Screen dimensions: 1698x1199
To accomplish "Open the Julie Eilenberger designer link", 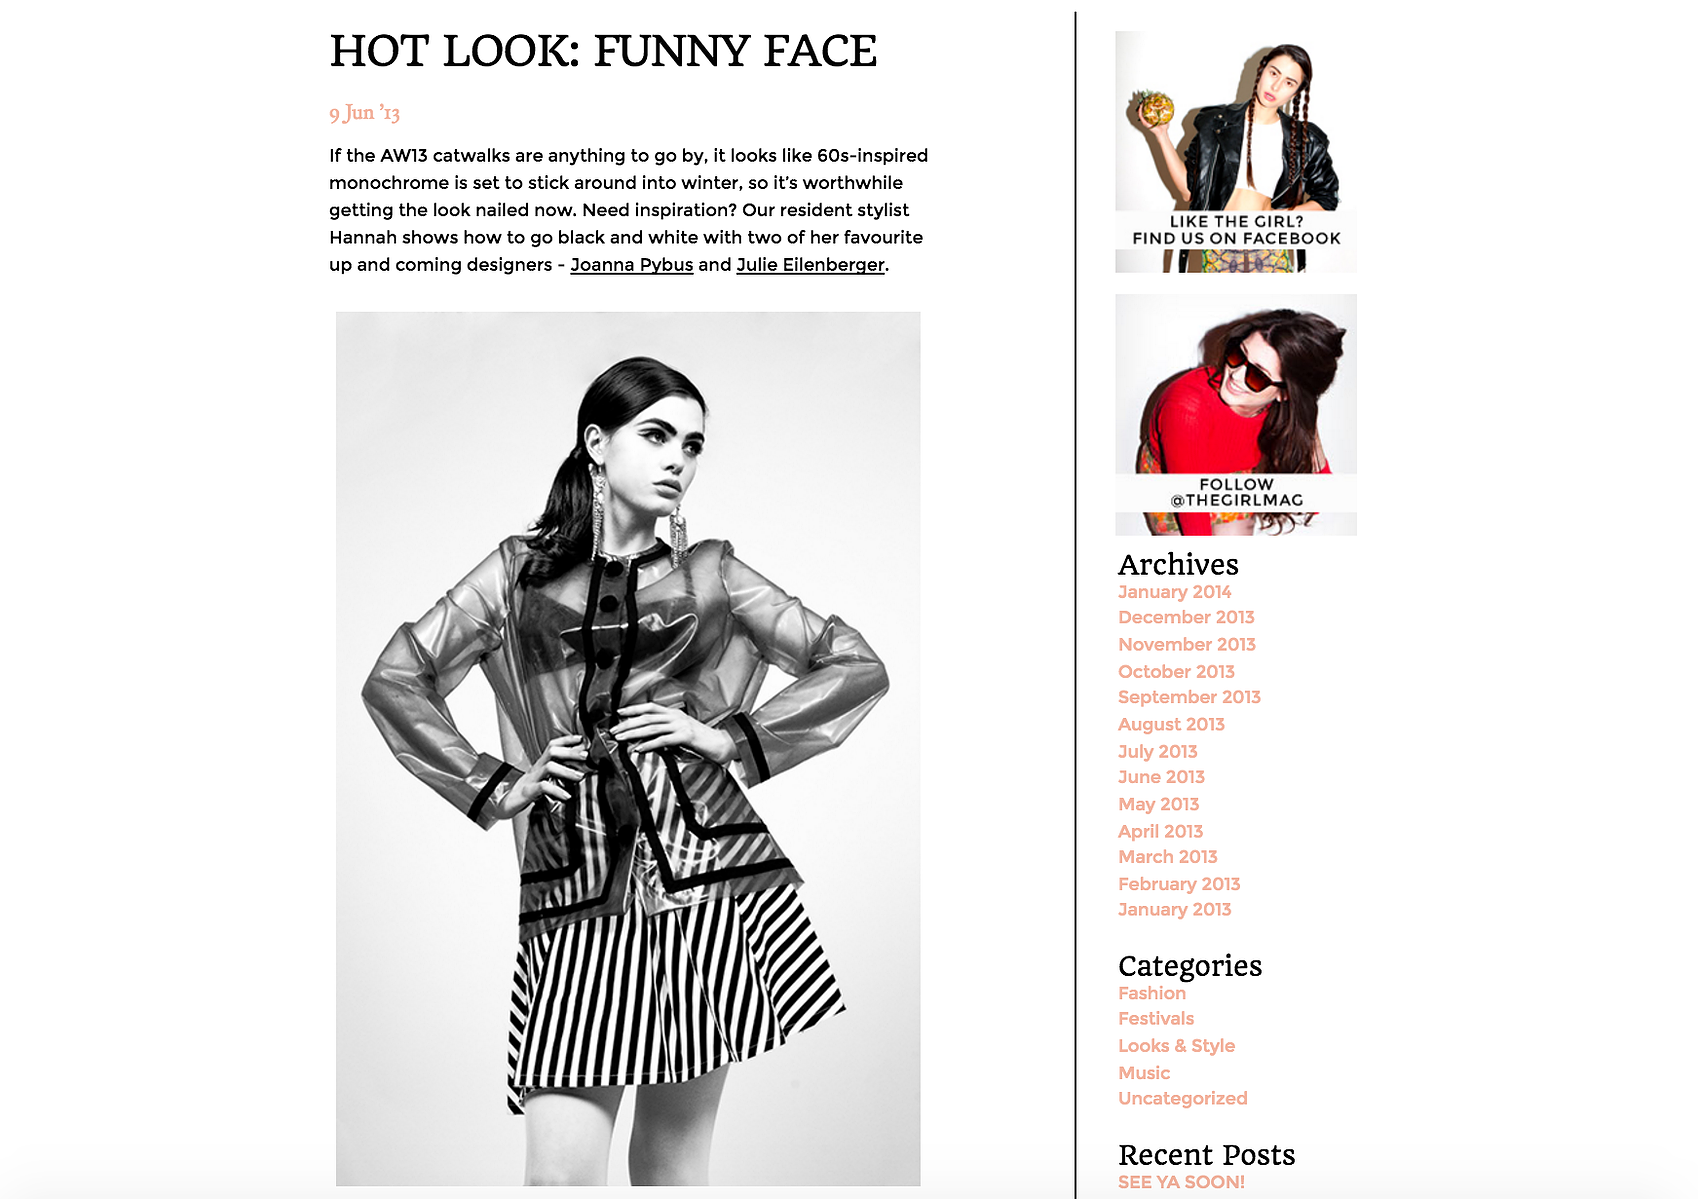I will (x=810, y=265).
